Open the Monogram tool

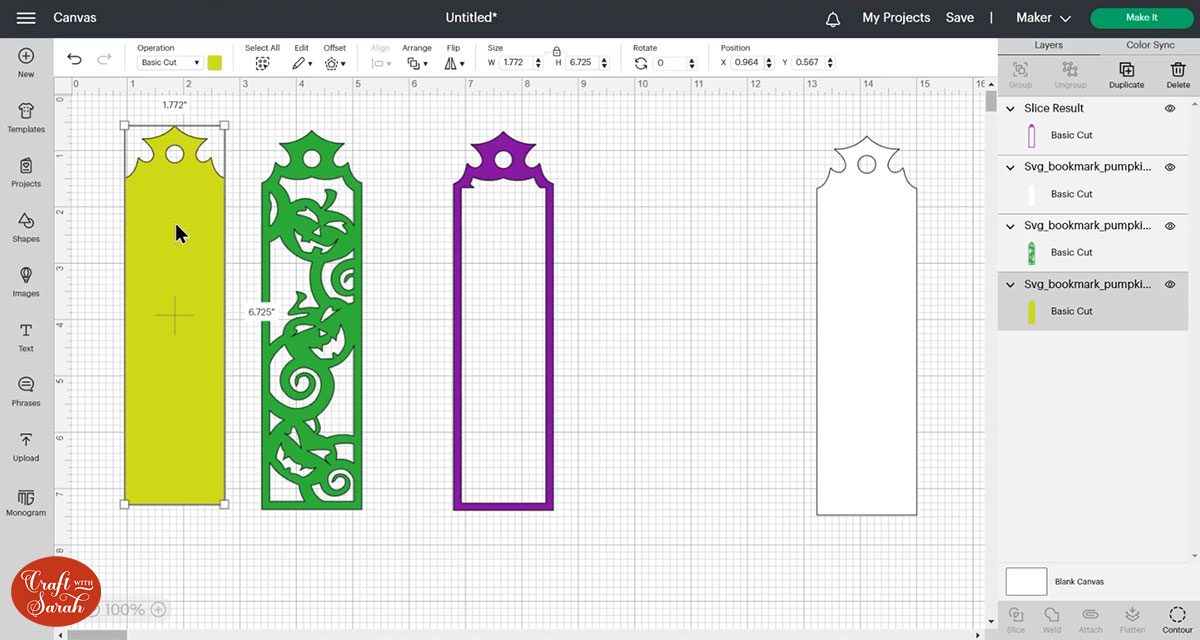(x=26, y=500)
